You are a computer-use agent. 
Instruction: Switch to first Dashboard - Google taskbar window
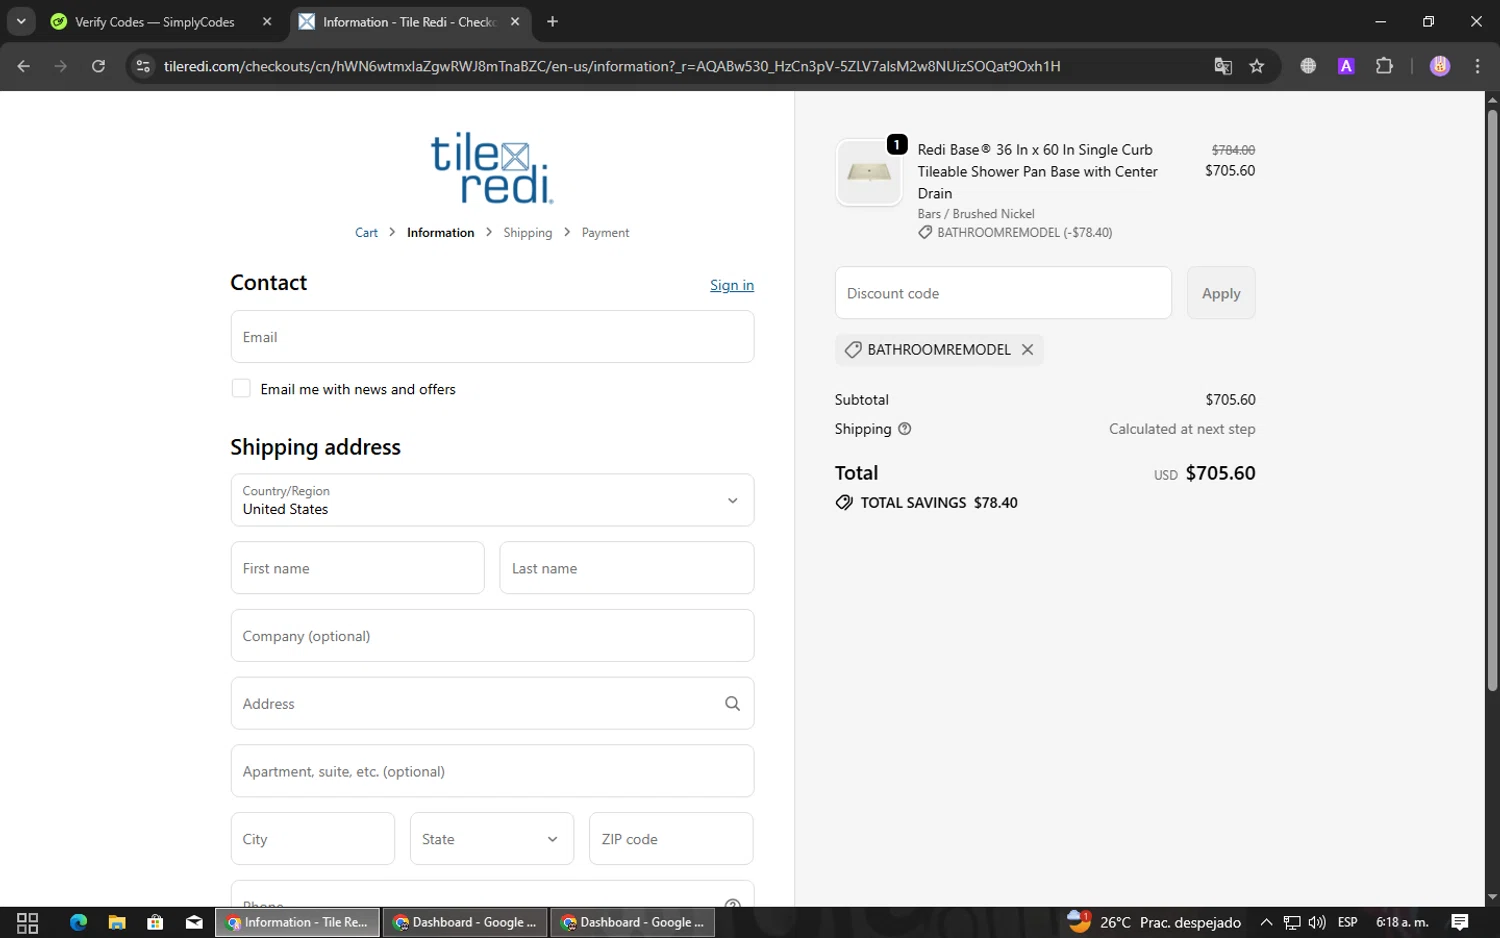tap(465, 922)
